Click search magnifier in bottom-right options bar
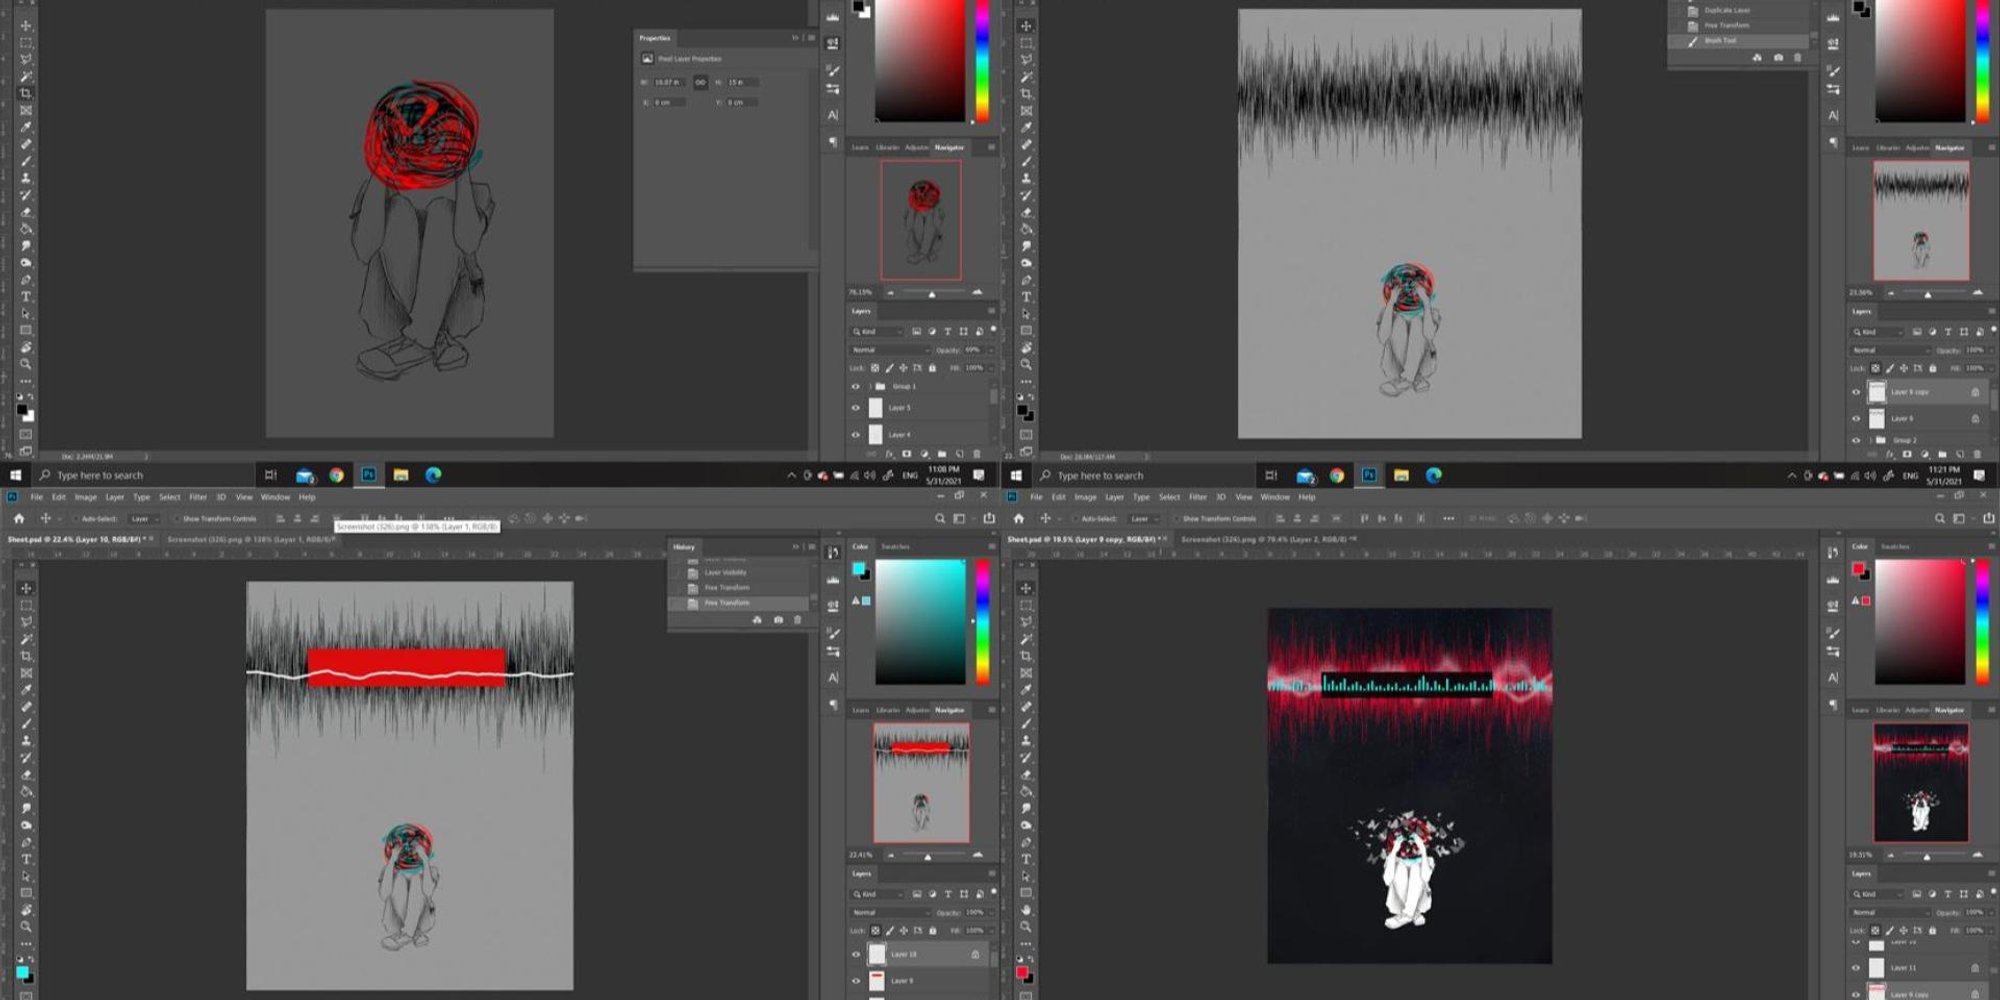 1940,518
